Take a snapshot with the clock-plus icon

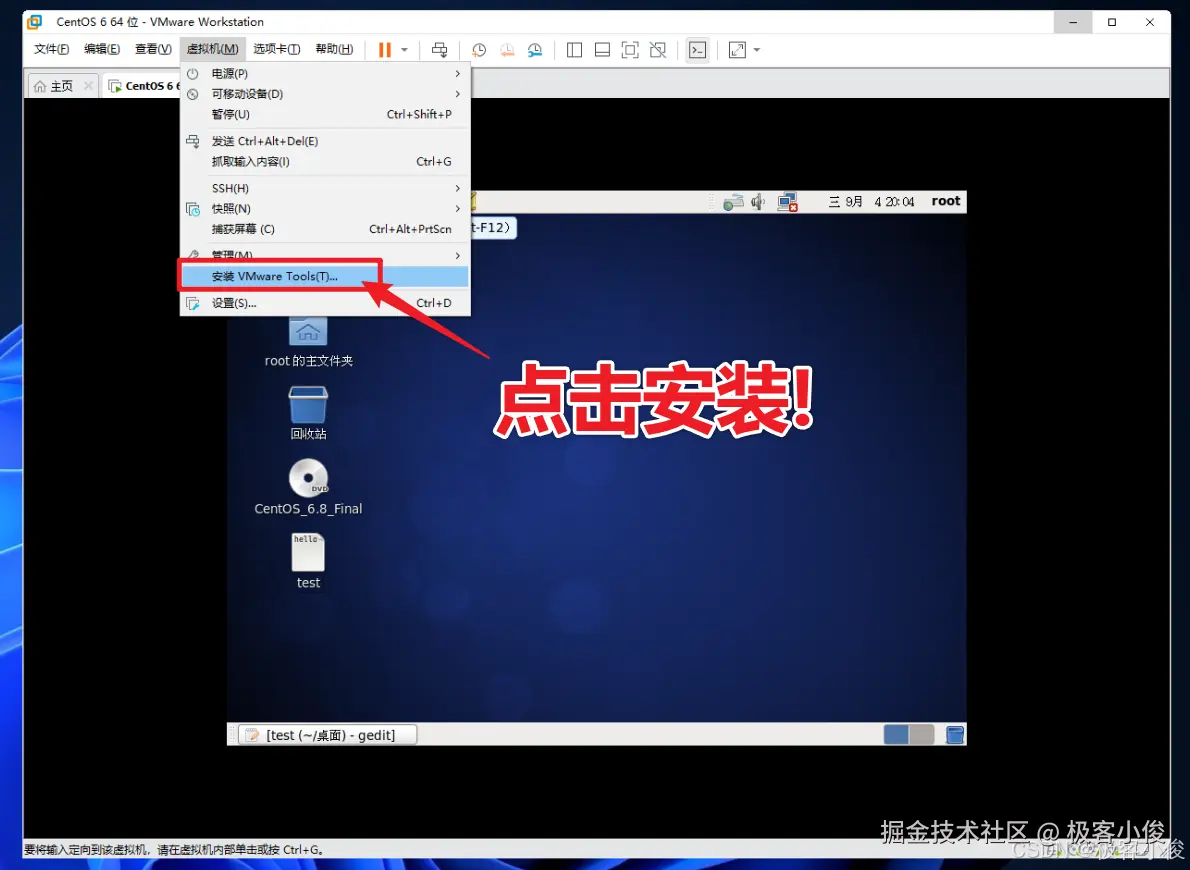[479, 50]
